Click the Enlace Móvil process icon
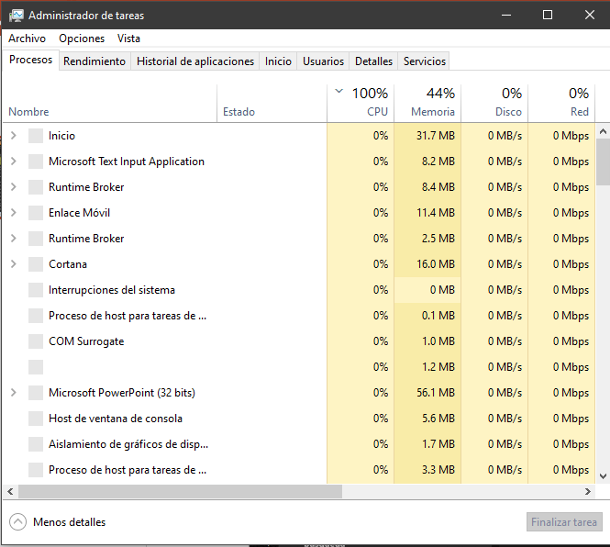610x547 pixels. (36, 213)
